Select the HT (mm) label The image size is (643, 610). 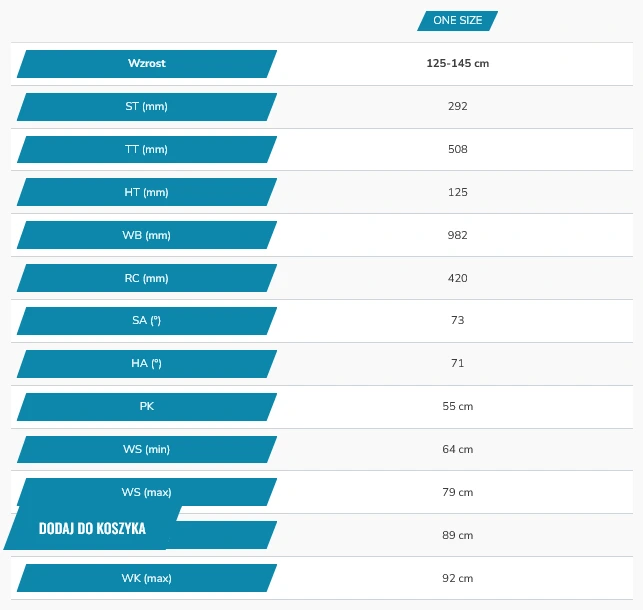click(146, 192)
